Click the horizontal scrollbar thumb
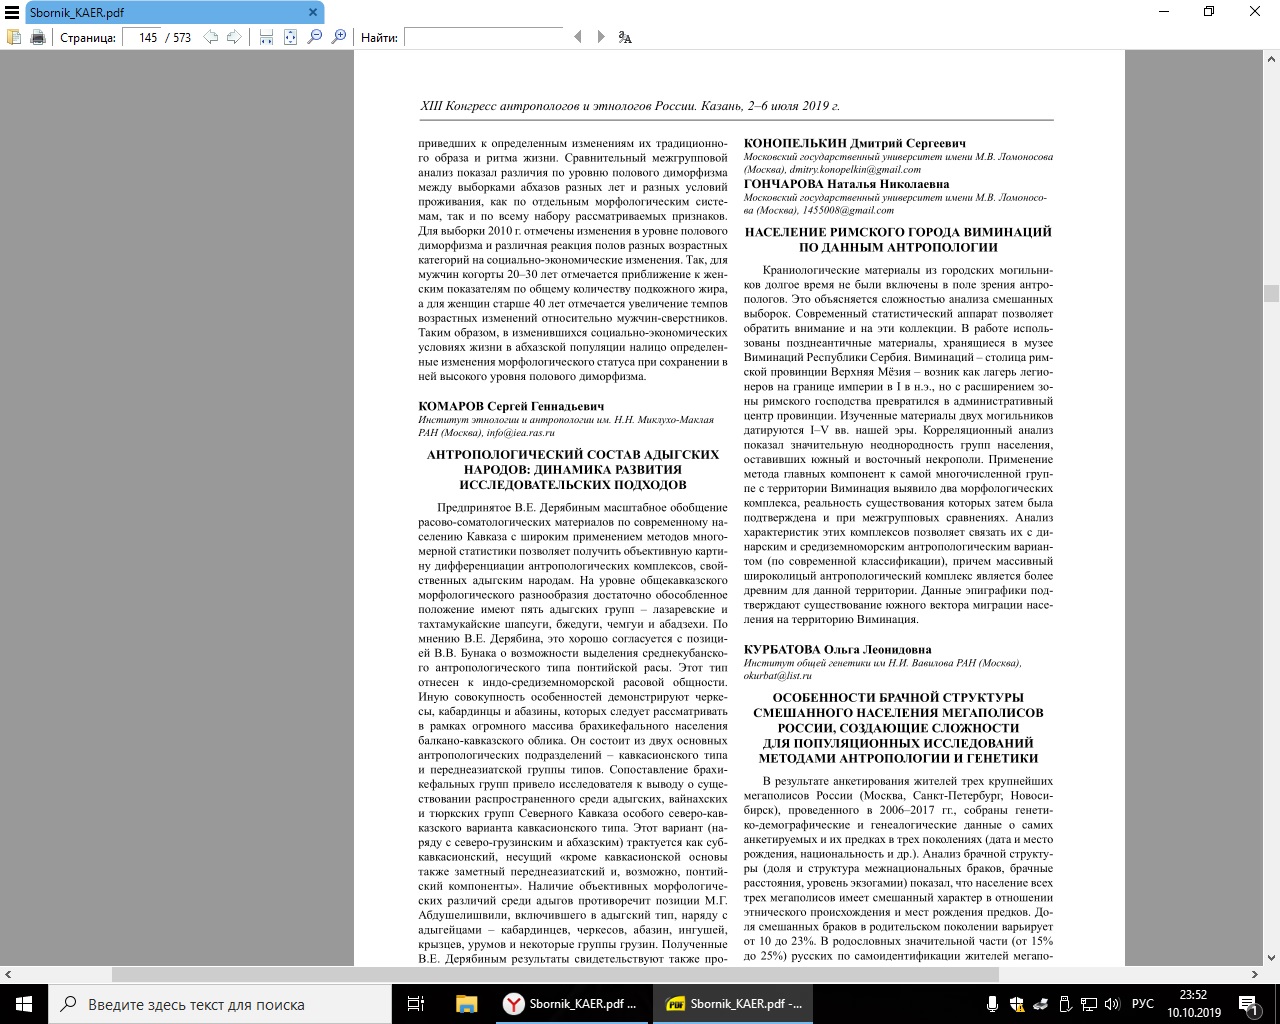This screenshot has height=1024, width=1280. tap(555, 974)
